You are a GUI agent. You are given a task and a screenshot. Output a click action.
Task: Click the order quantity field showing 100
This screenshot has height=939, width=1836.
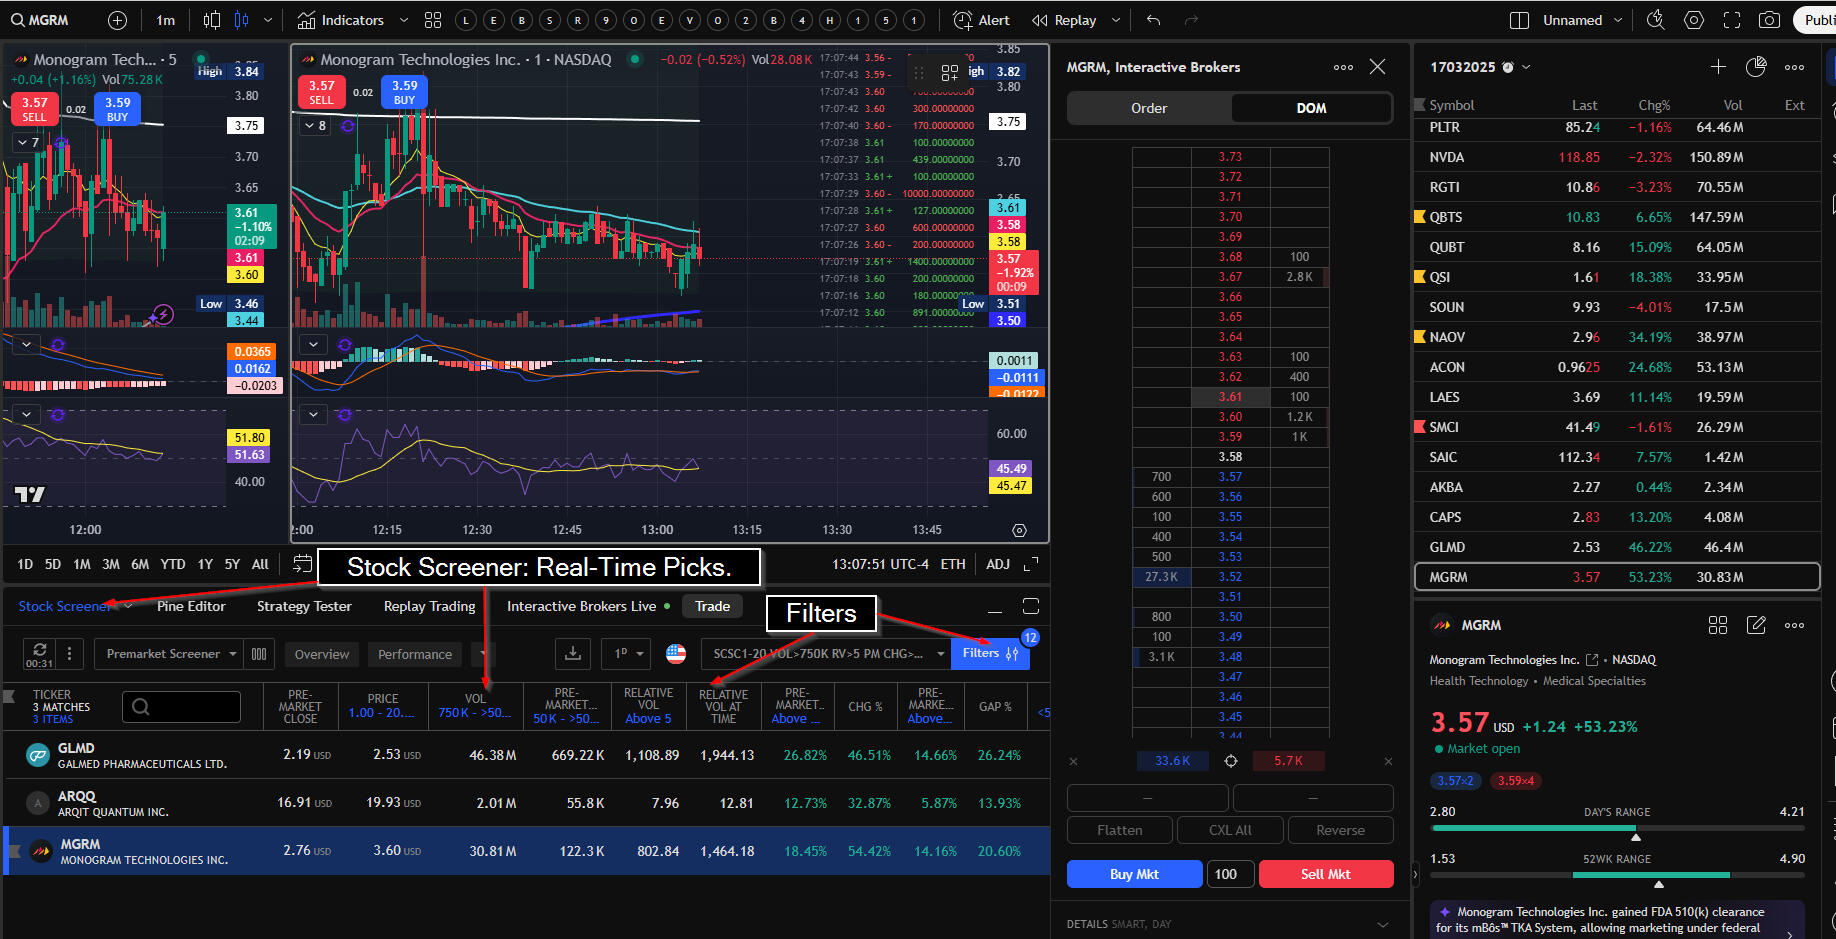pos(1227,874)
